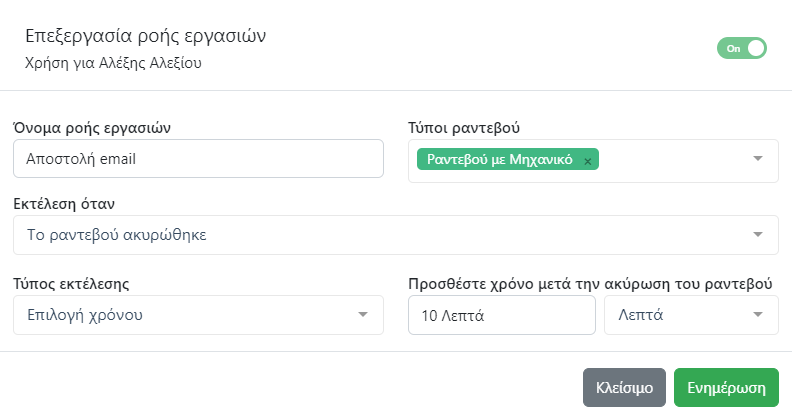Click the Εκτέλεση όταν label
Viewport: 792px width, 419px height.
65,204
